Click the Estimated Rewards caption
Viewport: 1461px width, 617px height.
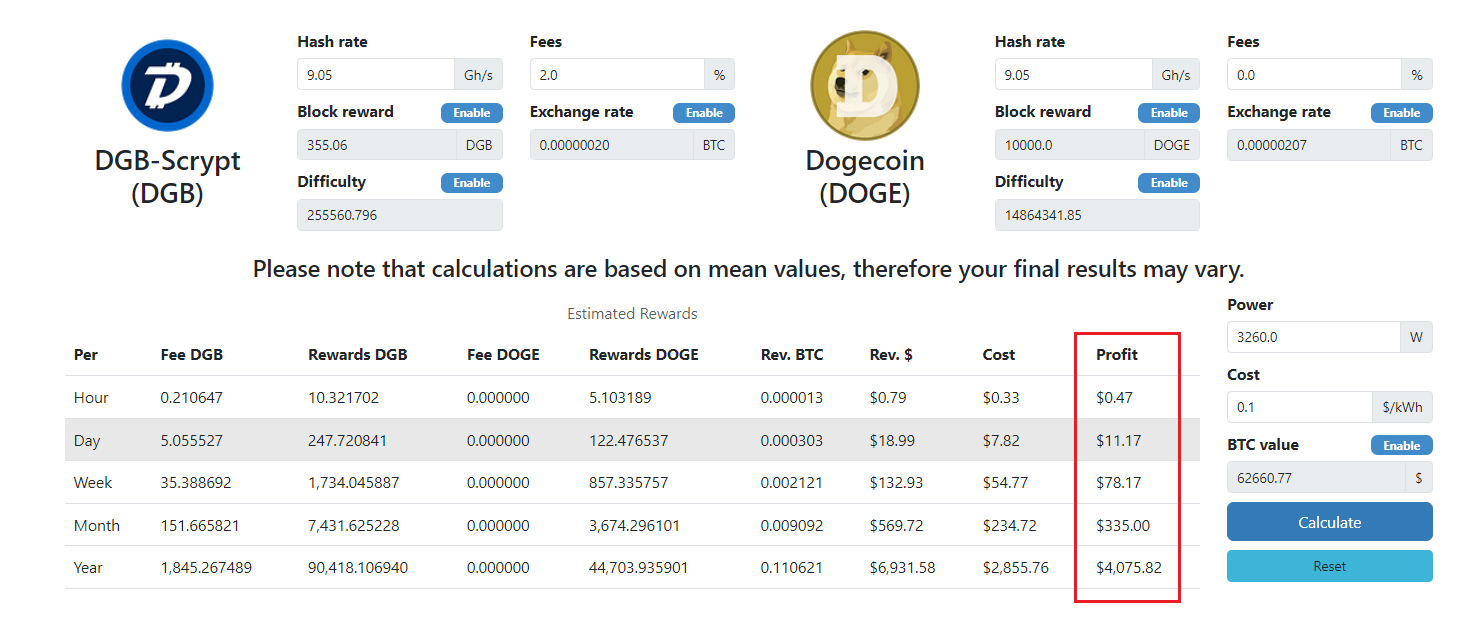[x=632, y=314]
